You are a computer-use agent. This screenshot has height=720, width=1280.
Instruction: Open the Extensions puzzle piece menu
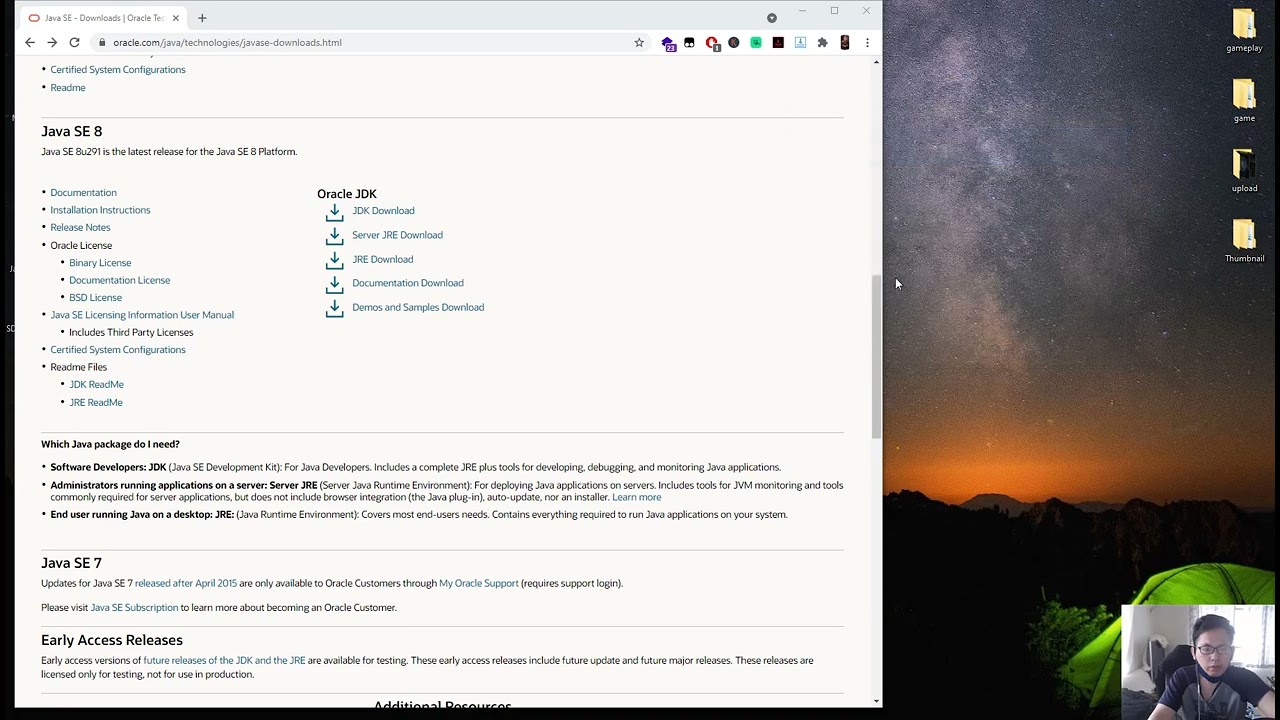(x=822, y=42)
